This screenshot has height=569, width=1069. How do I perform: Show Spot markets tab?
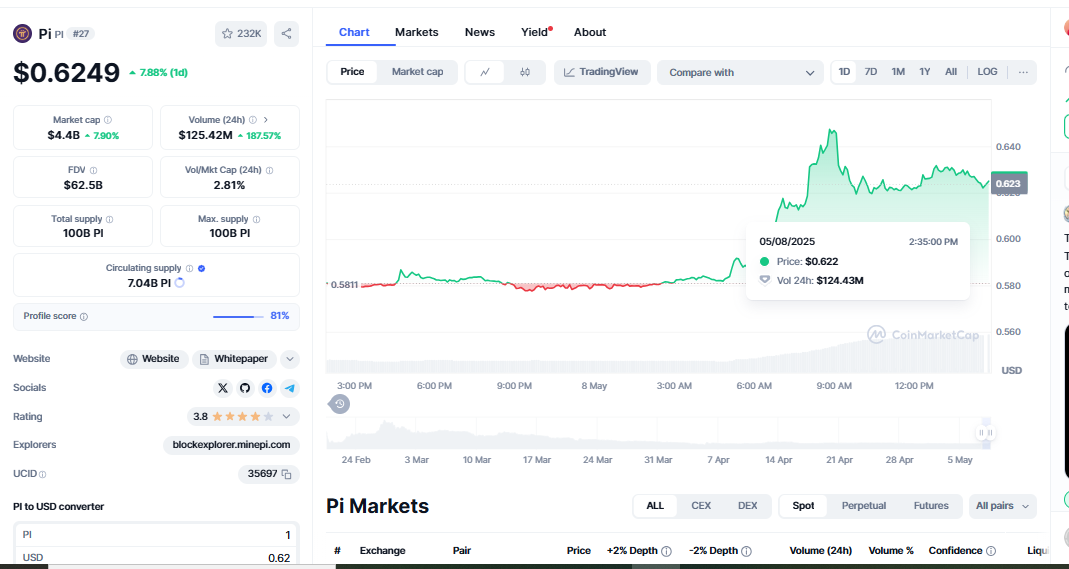803,506
